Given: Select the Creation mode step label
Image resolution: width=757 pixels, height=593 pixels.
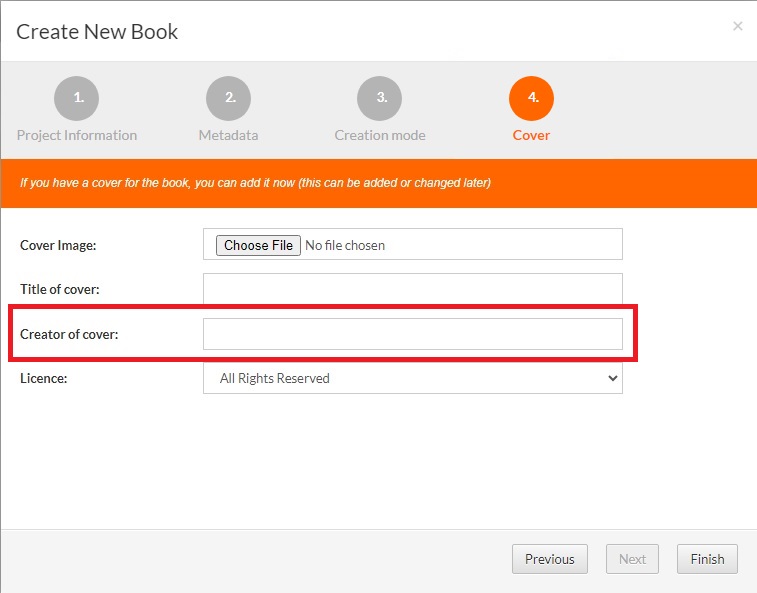Looking at the screenshot, I should point(380,135).
